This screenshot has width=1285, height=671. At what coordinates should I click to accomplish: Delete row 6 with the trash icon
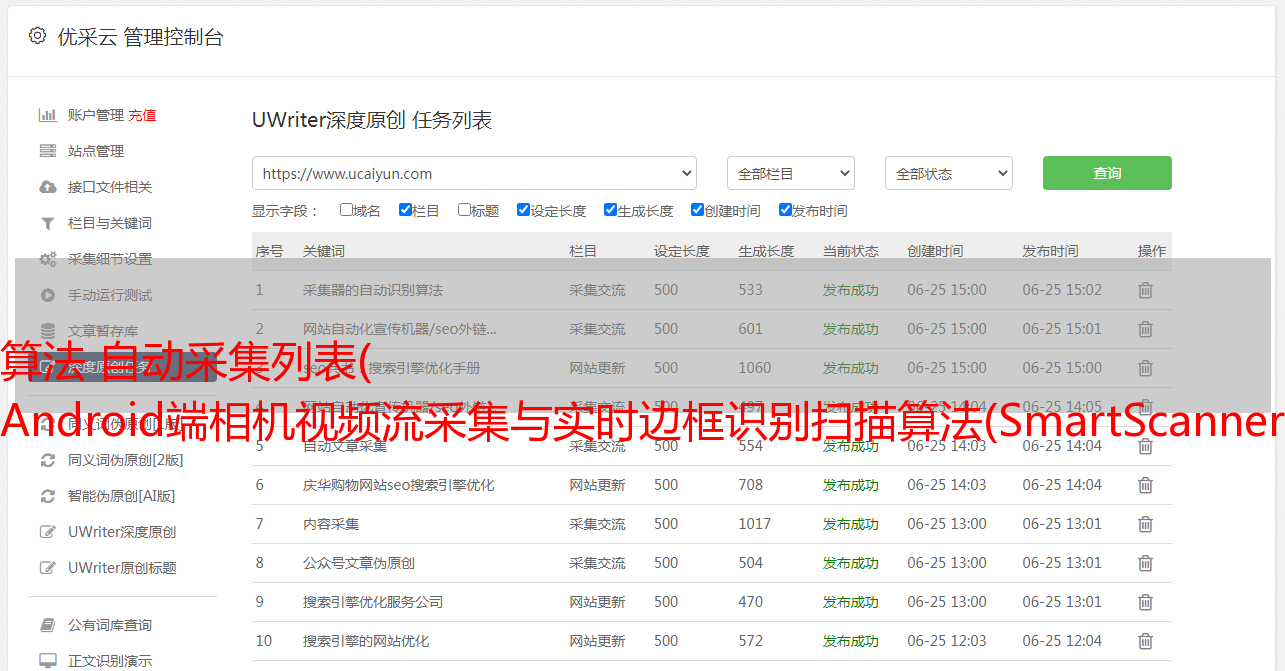1145,485
